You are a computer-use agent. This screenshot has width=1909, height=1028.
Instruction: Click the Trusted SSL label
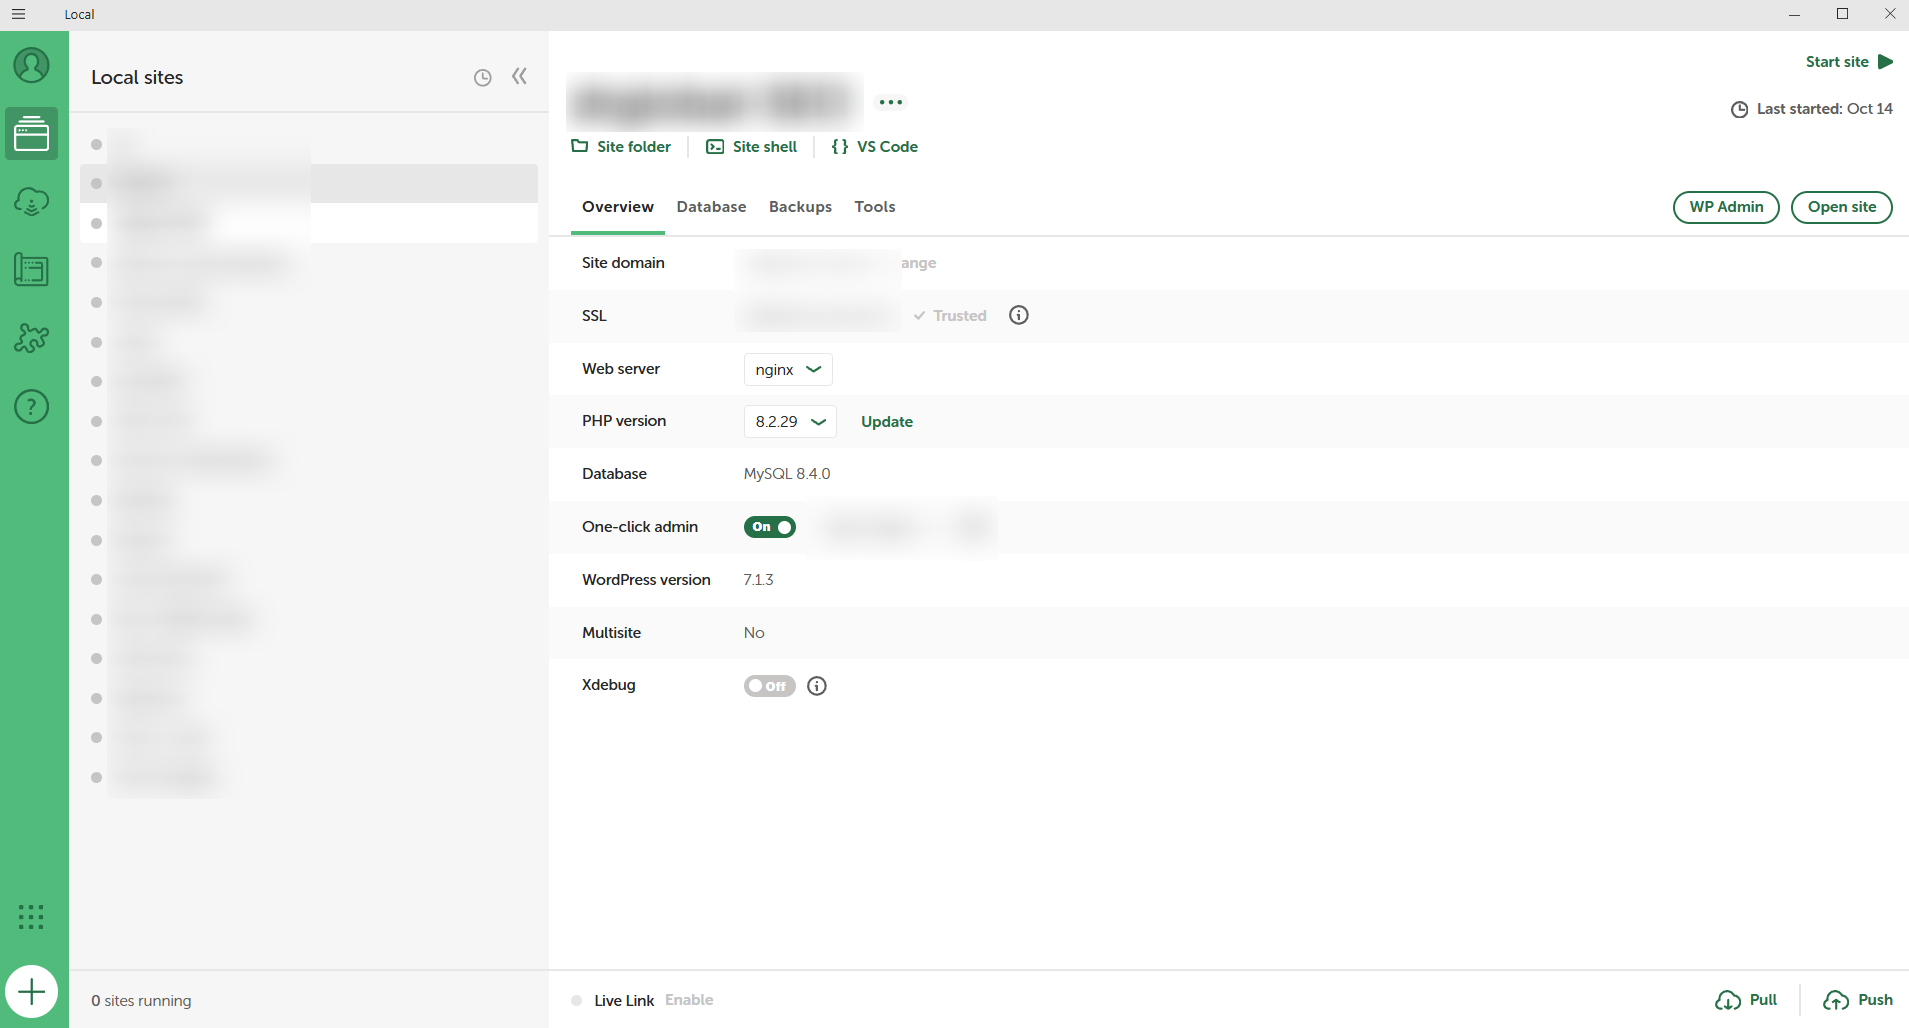click(950, 316)
